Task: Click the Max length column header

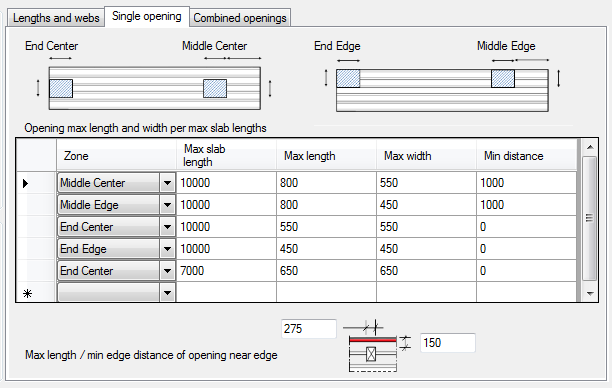Action: [x=326, y=156]
